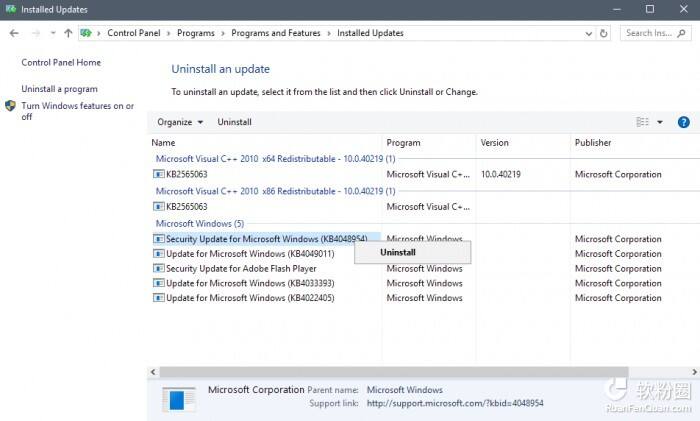Open the Organize dropdown menu
Viewport: 700px width, 421px height.
pos(180,122)
